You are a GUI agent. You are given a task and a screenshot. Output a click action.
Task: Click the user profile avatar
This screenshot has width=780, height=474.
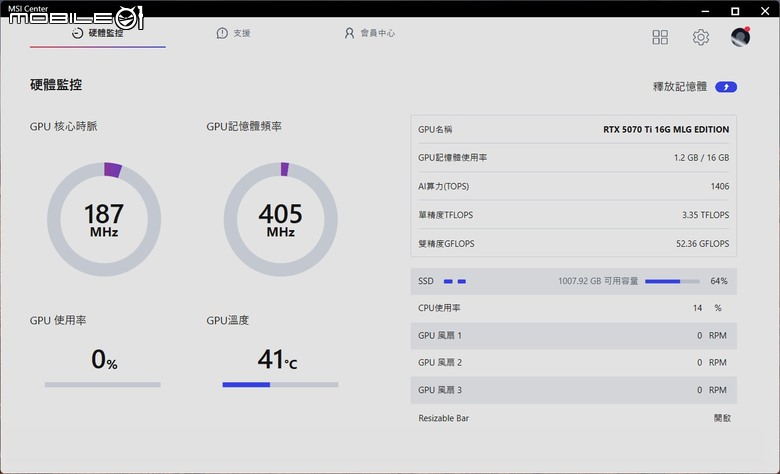pyautogui.click(x=741, y=37)
